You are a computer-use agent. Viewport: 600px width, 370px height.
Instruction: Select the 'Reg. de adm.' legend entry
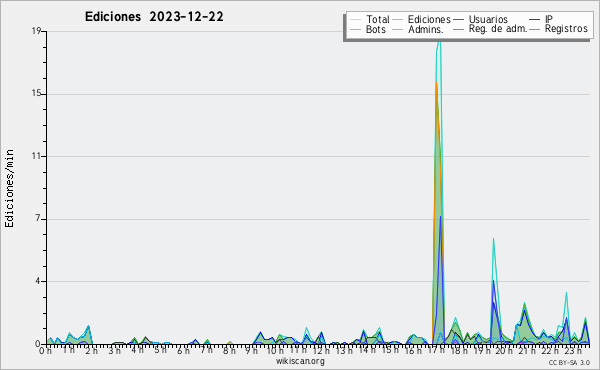click(490, 29)
